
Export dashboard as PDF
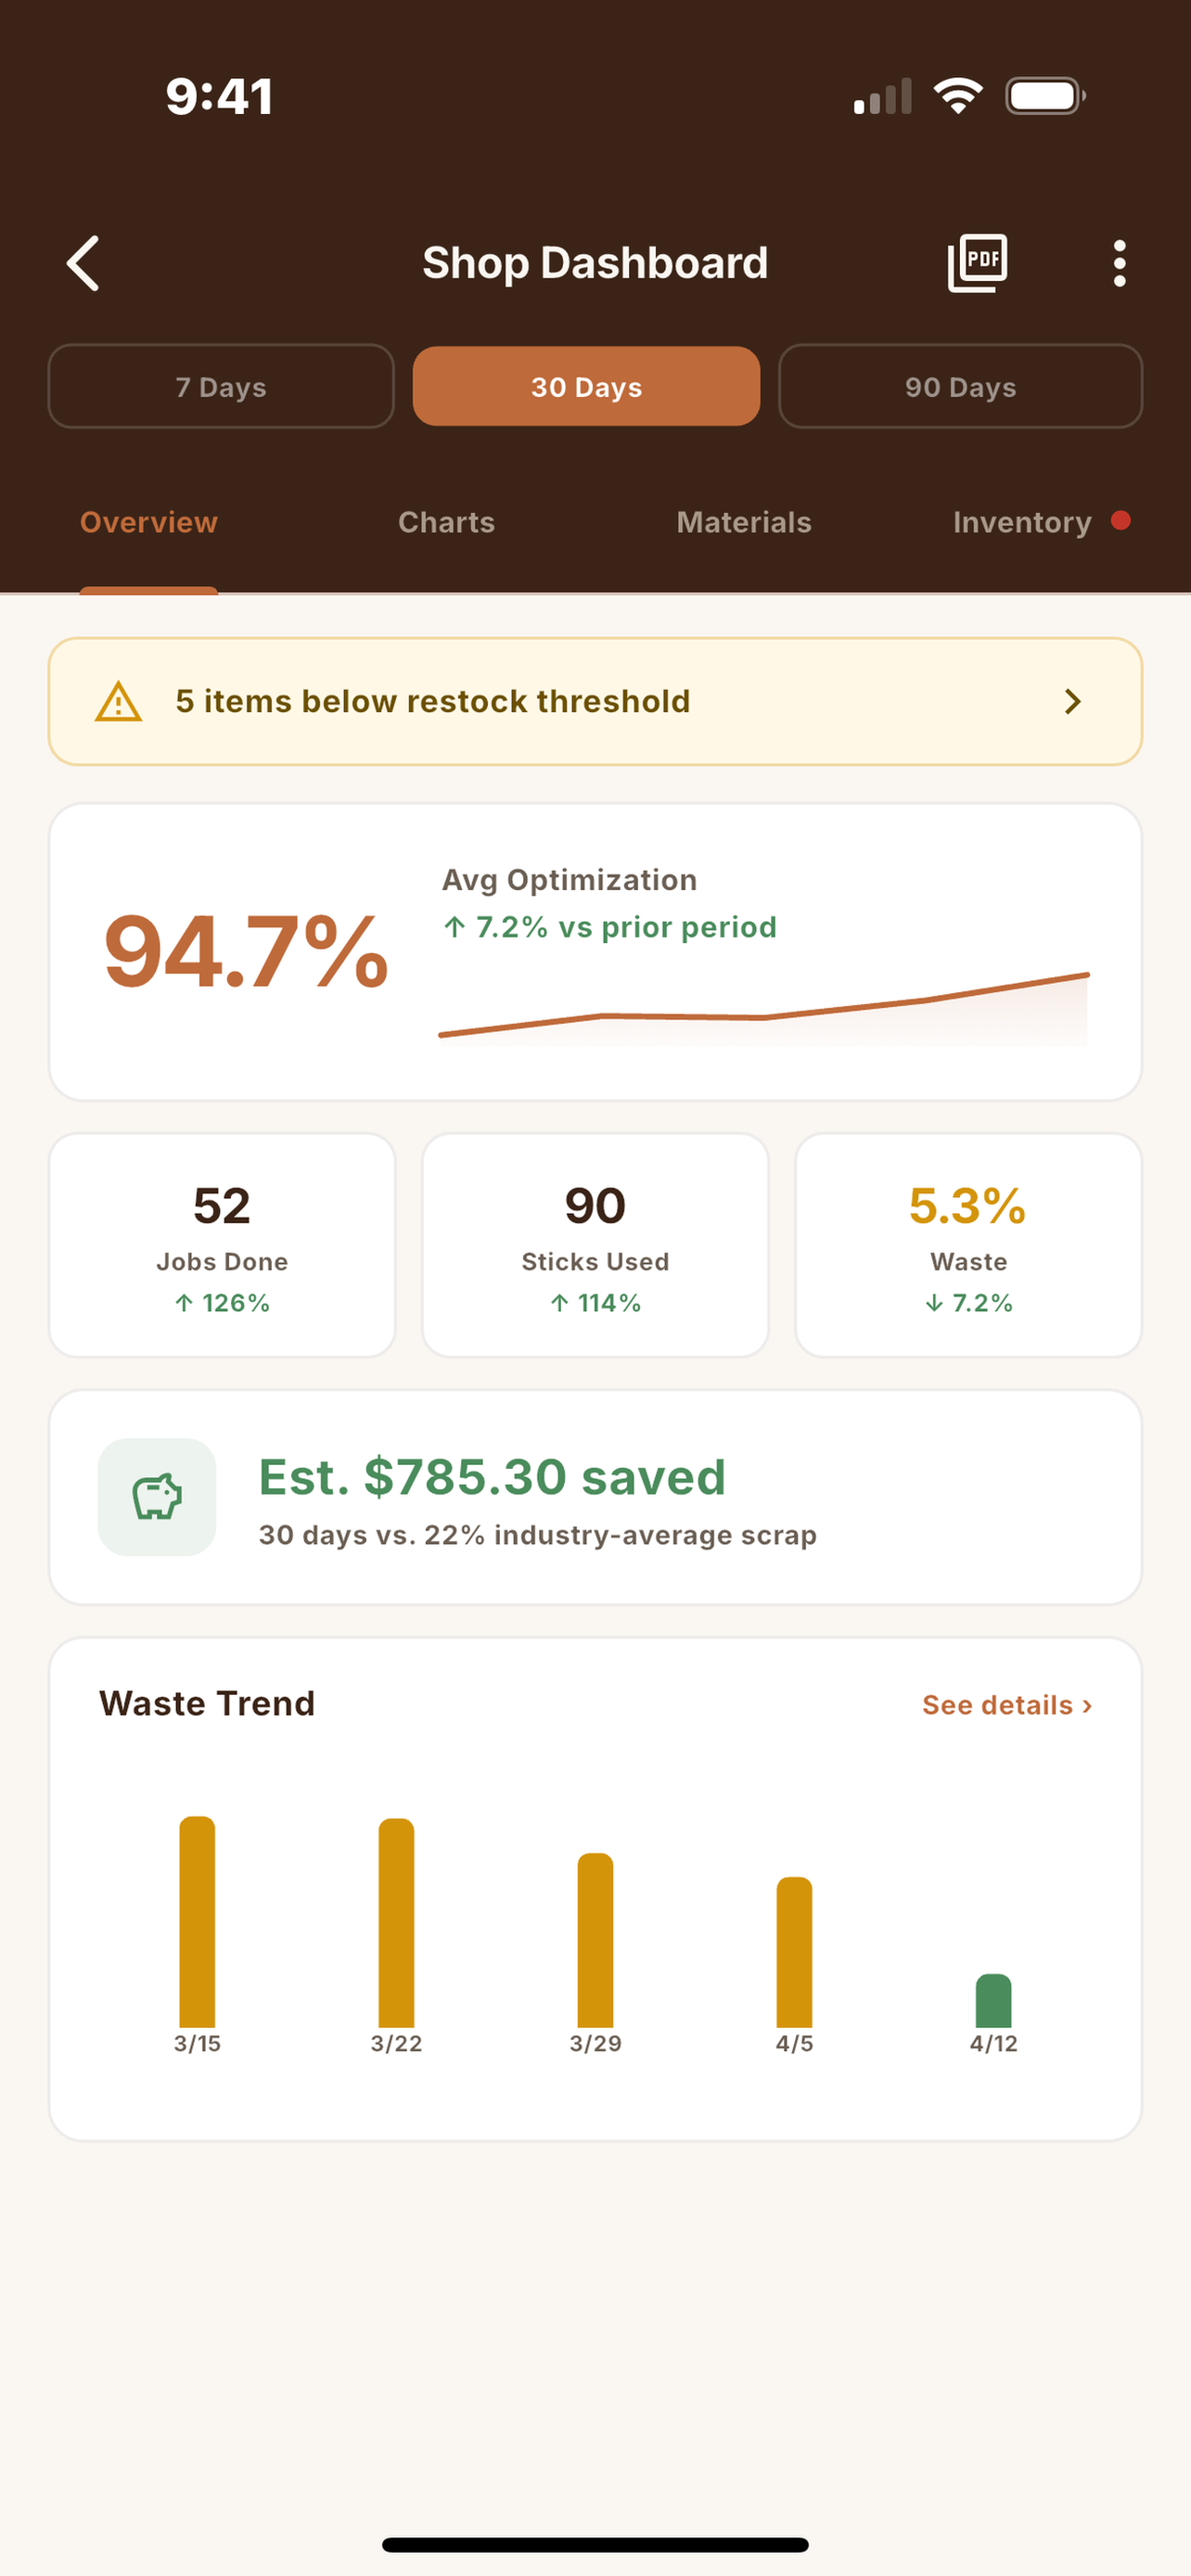tap(977, 263)
